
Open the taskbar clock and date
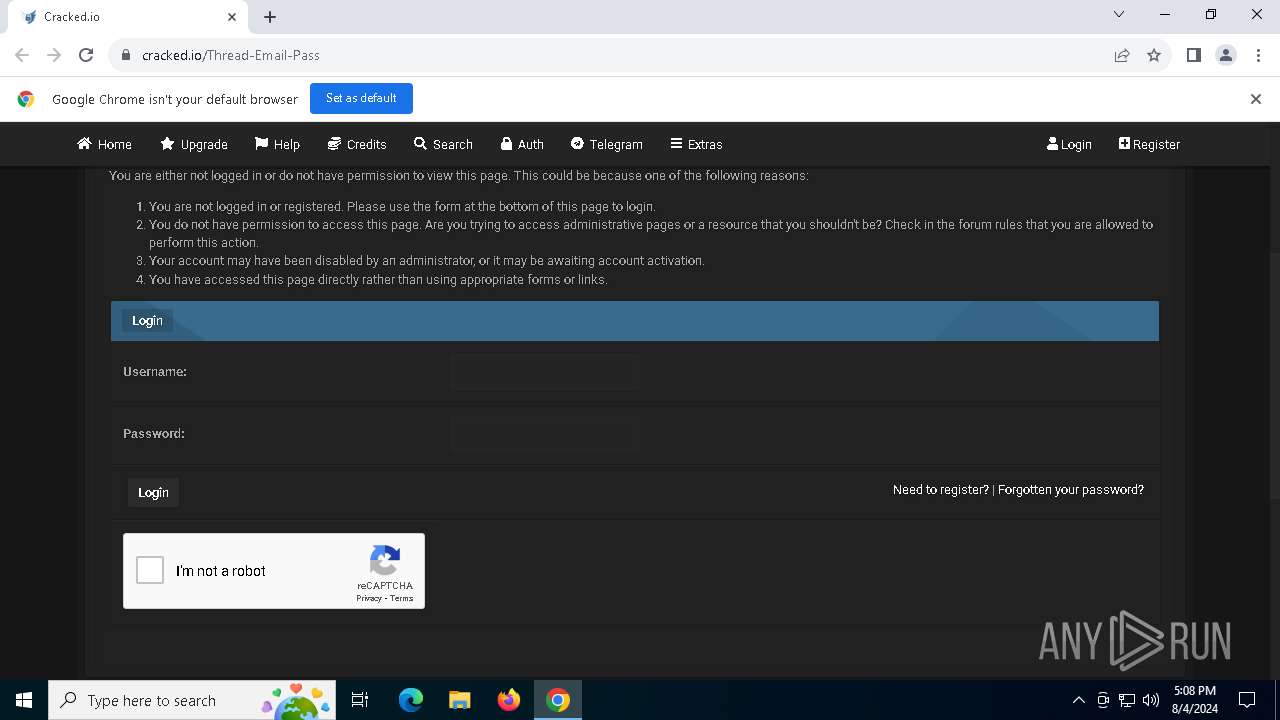click(1195, 700)
